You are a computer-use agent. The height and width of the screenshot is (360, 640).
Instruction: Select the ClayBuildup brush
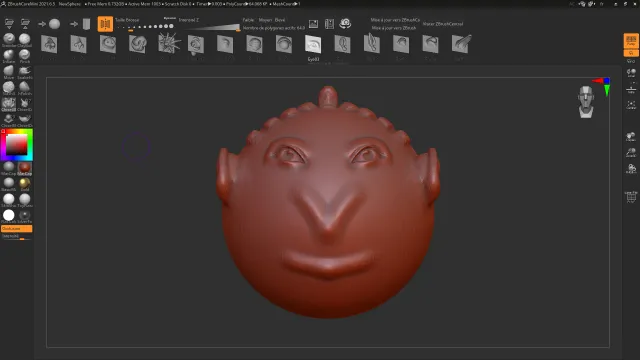[x=24, y=40]
